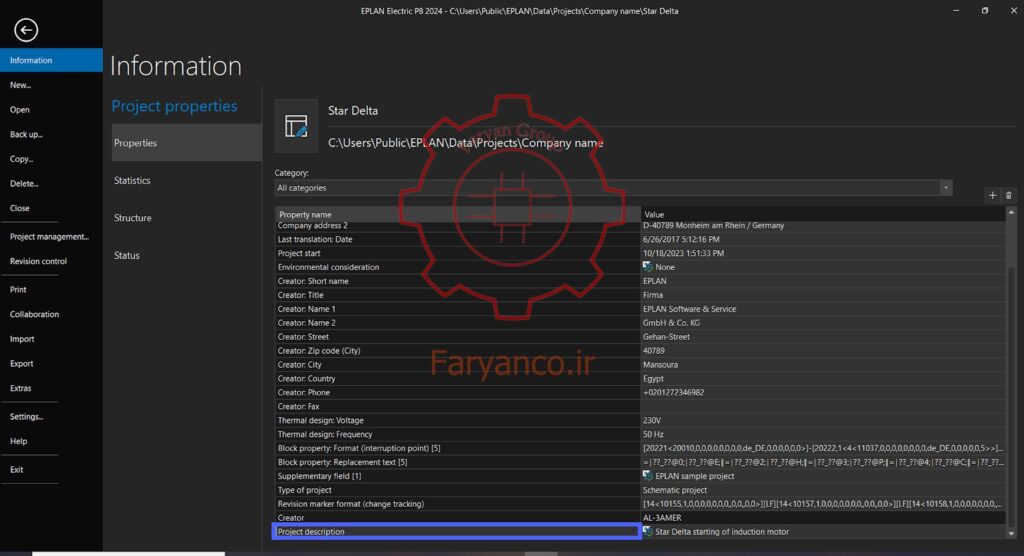Open Settings... in the left menu
The image size is (1024, 556).
(x=26, y=417)
